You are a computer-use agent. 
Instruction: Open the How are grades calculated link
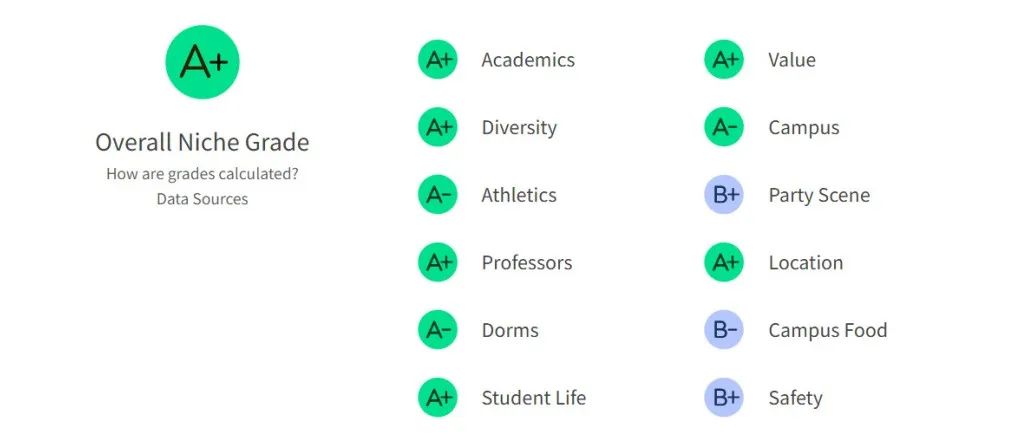202,174
